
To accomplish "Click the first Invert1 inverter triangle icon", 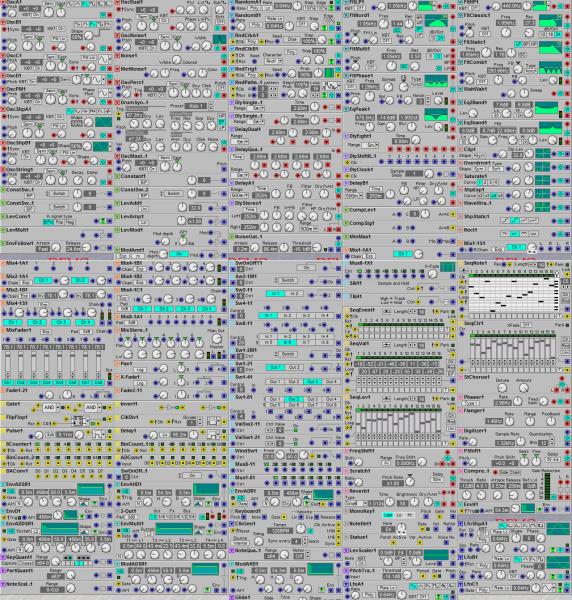I will click(170, 408).
